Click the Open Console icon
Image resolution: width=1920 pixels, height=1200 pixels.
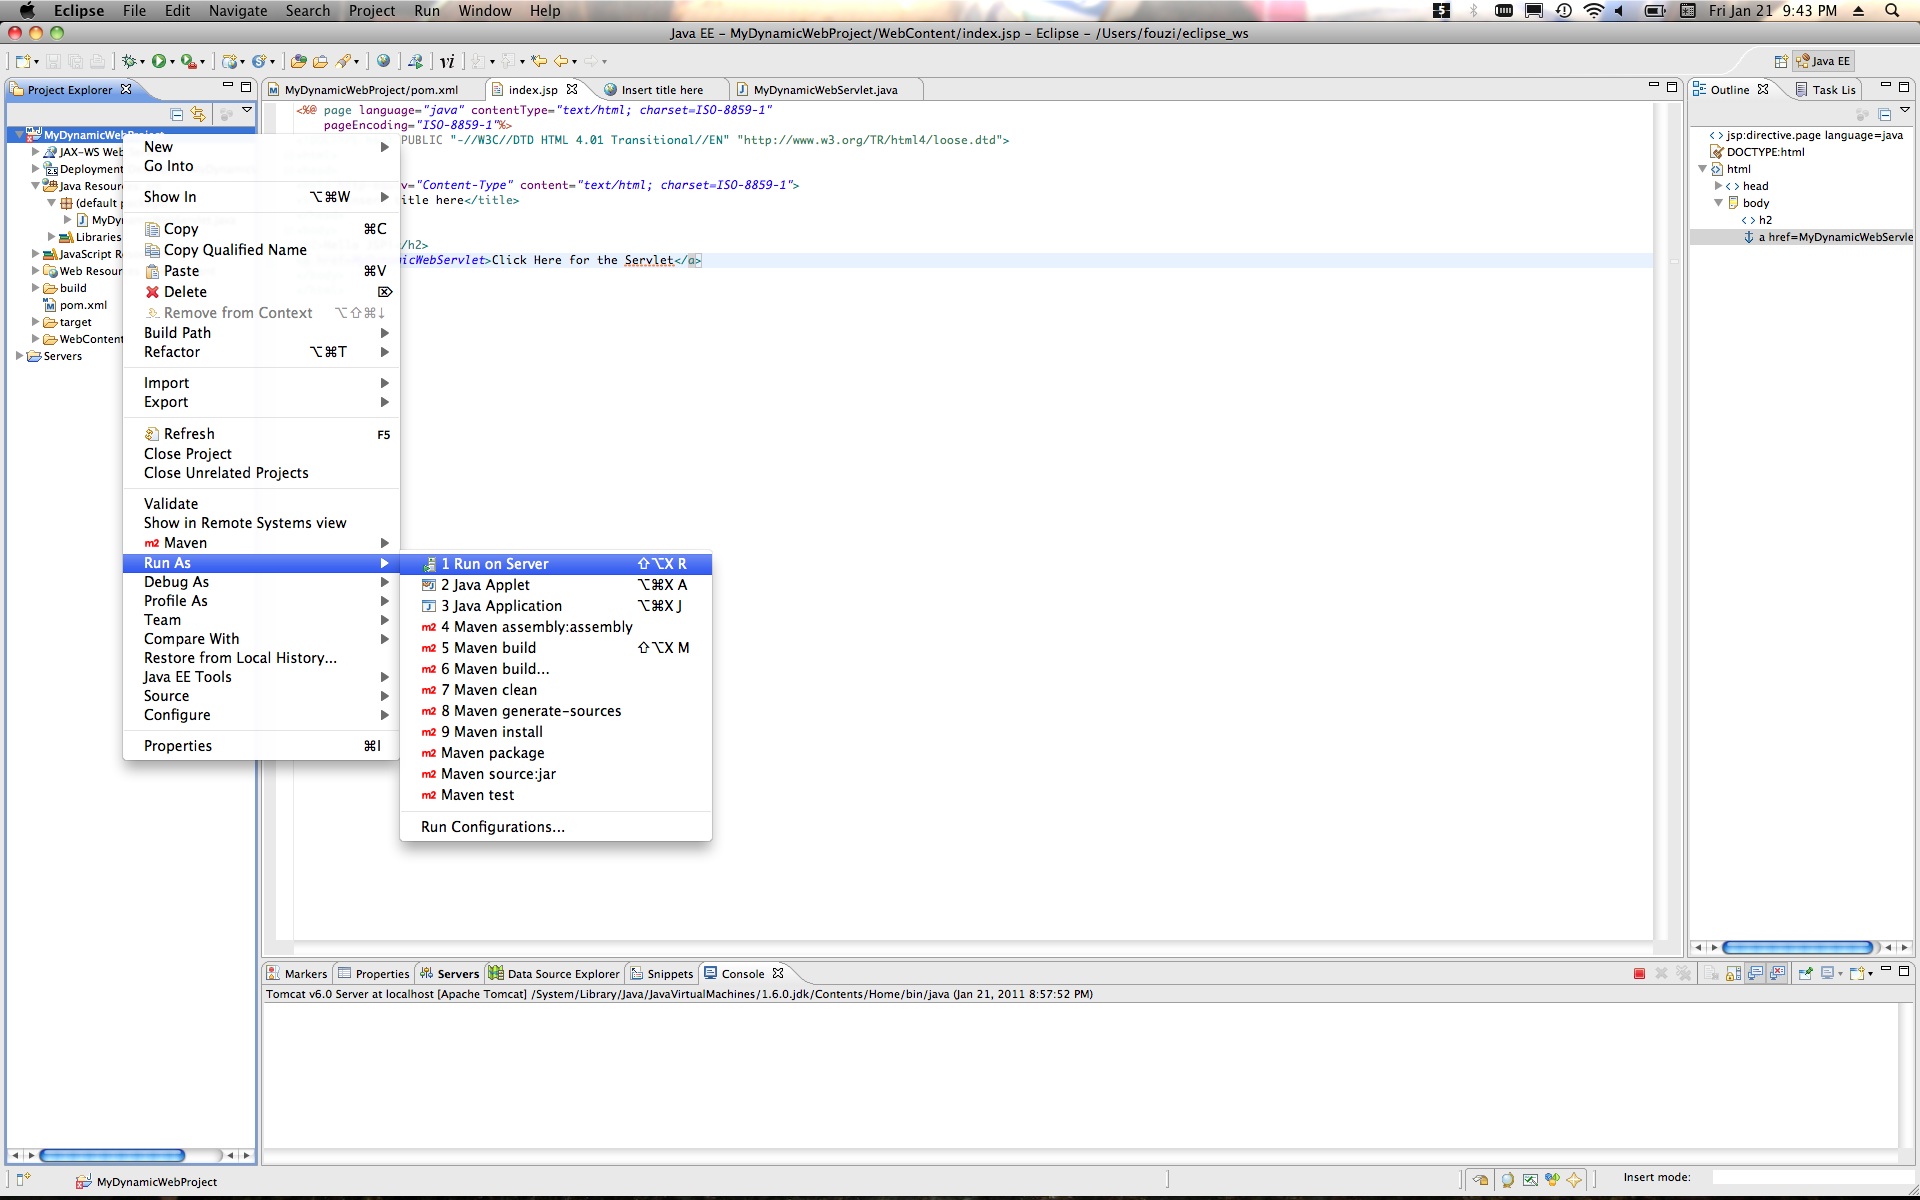(1857, 973)
